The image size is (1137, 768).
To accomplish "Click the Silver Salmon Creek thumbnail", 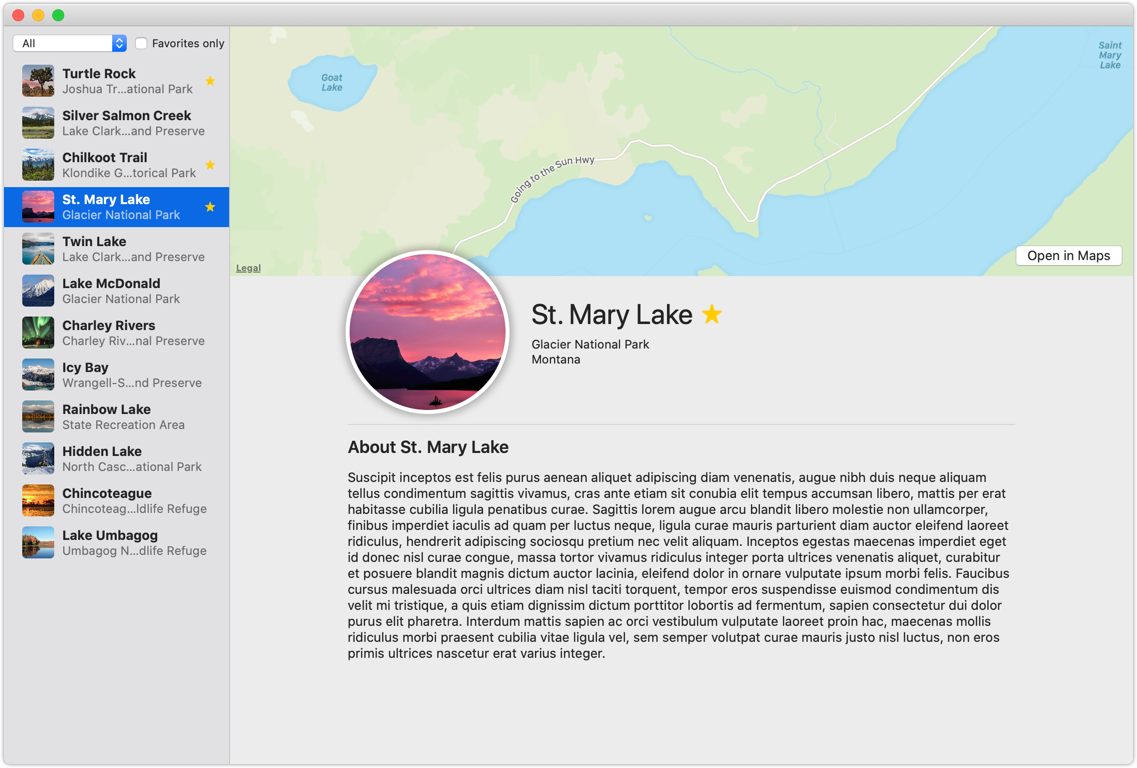I will coord(38,123).
